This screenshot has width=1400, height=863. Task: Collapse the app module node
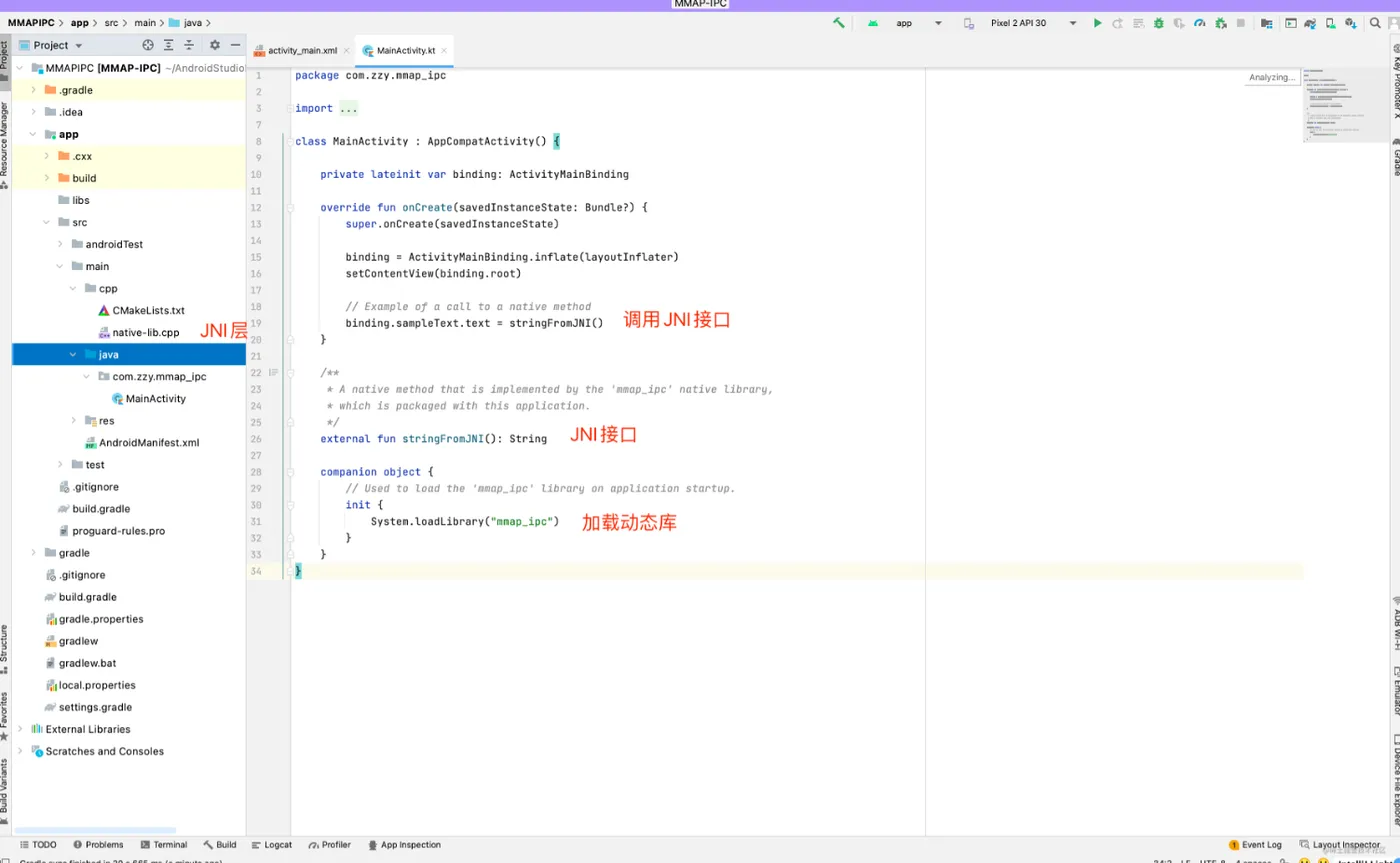pyautogui.click(x=33, y=134)
